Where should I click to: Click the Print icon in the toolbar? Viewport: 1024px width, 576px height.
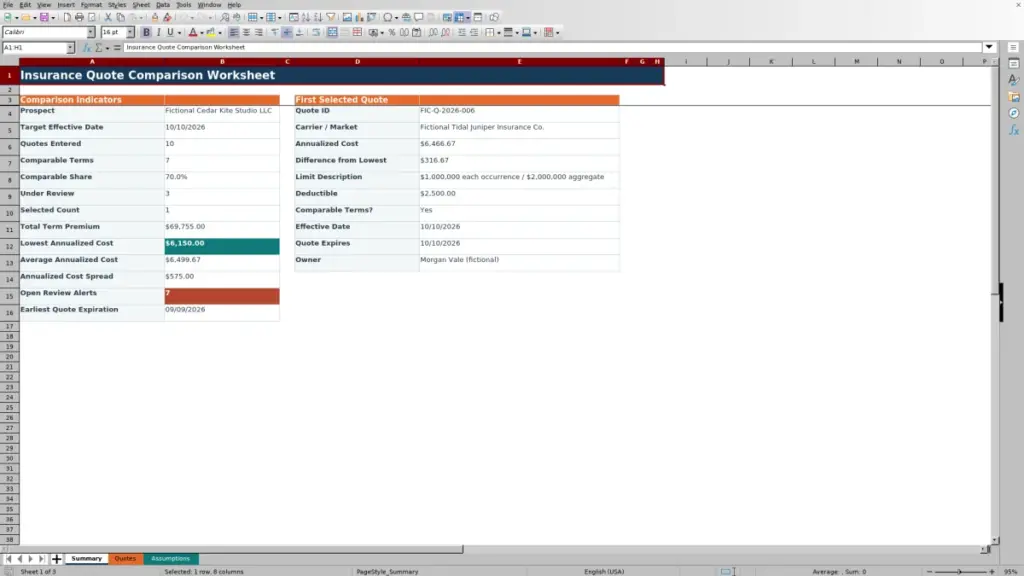click(x=79, y=17)
